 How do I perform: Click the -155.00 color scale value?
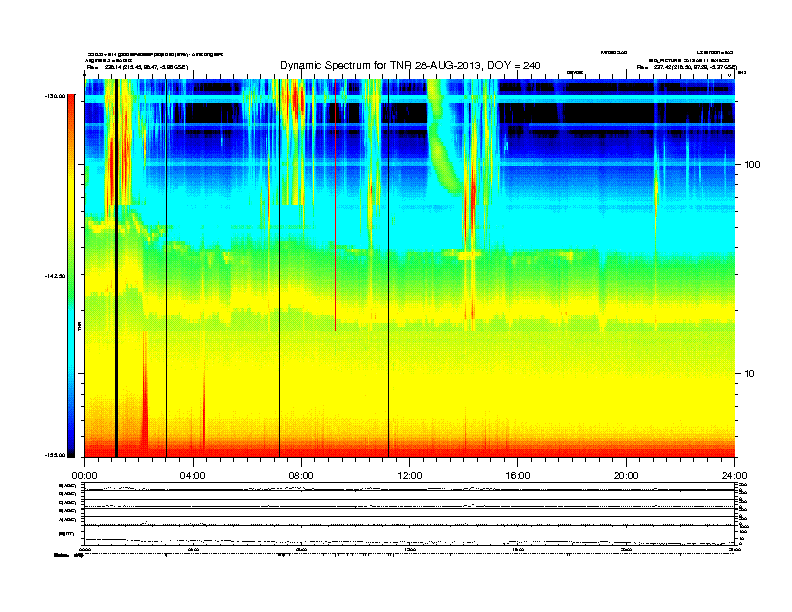click(55, 455)
